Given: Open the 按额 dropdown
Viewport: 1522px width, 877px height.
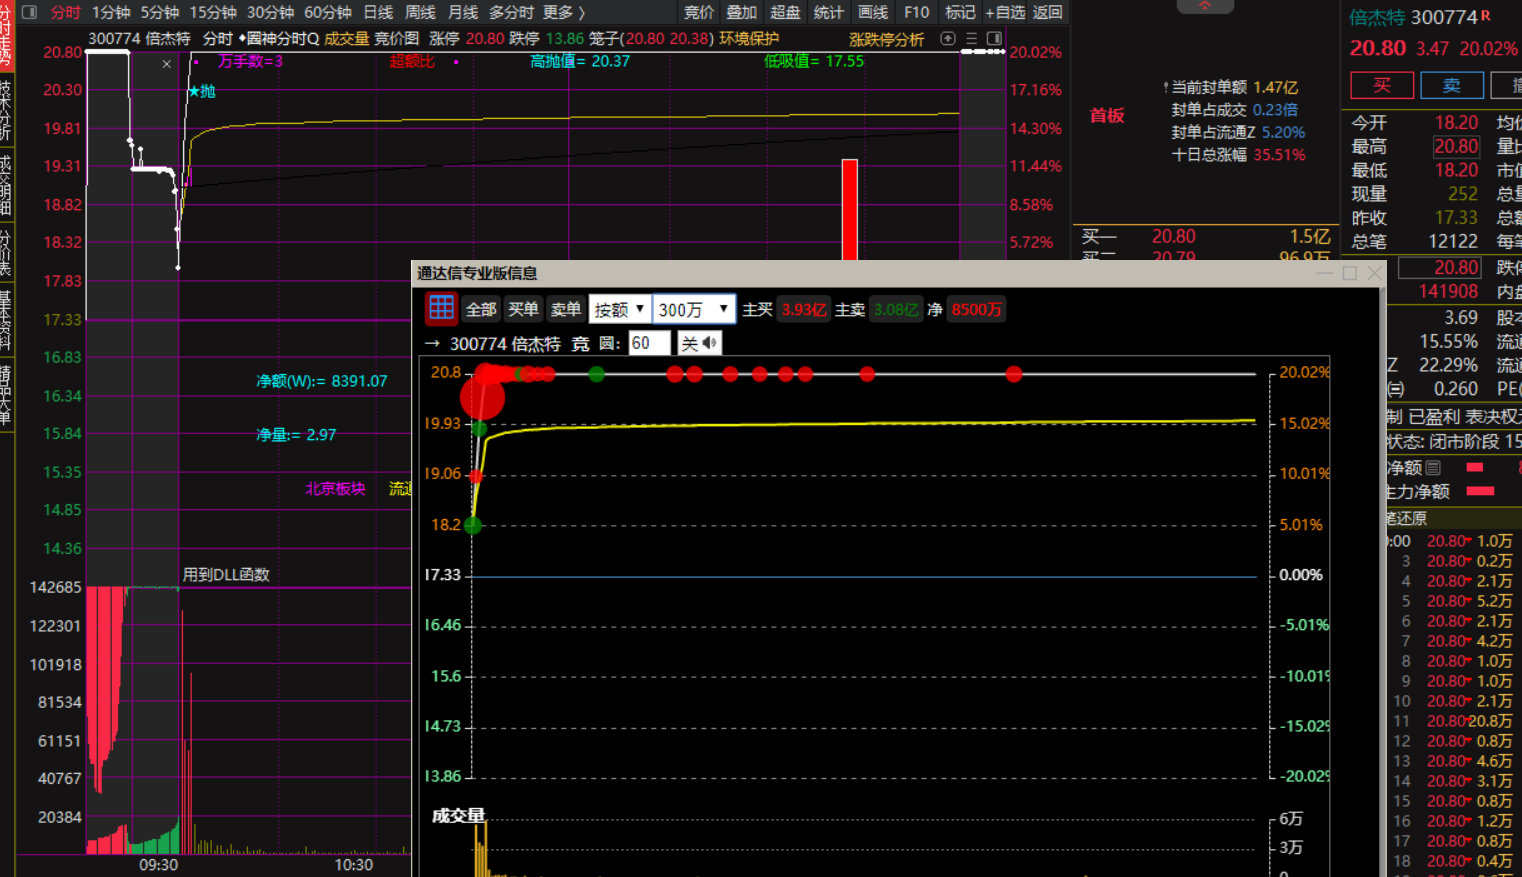Looking at the screenshot, I should pos(619,310).
